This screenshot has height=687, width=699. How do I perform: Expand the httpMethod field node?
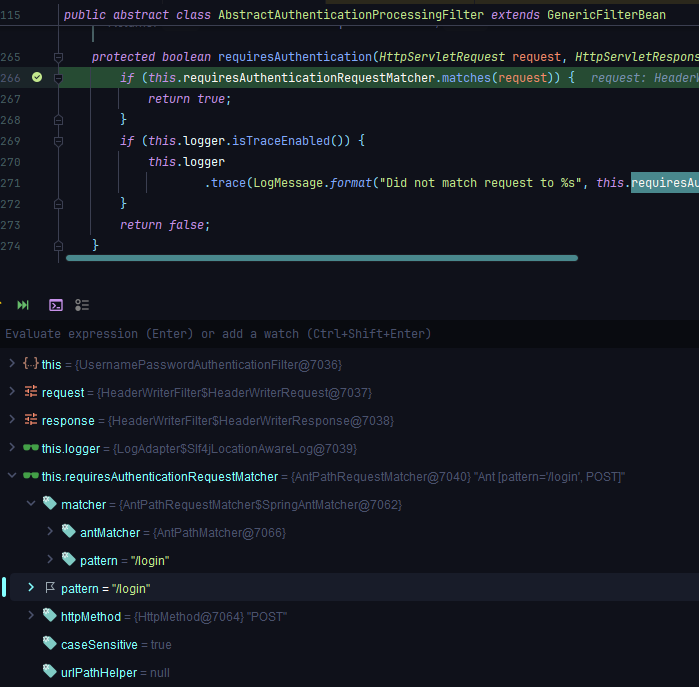(31, 616)
